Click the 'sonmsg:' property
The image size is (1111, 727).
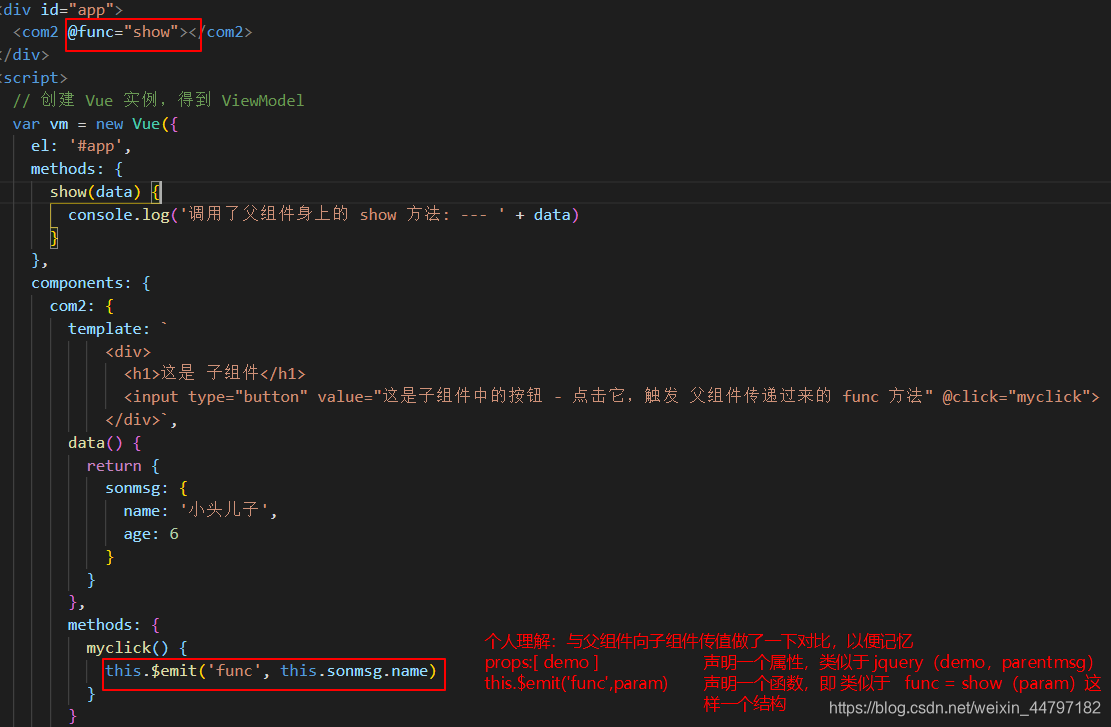point(137,488)
